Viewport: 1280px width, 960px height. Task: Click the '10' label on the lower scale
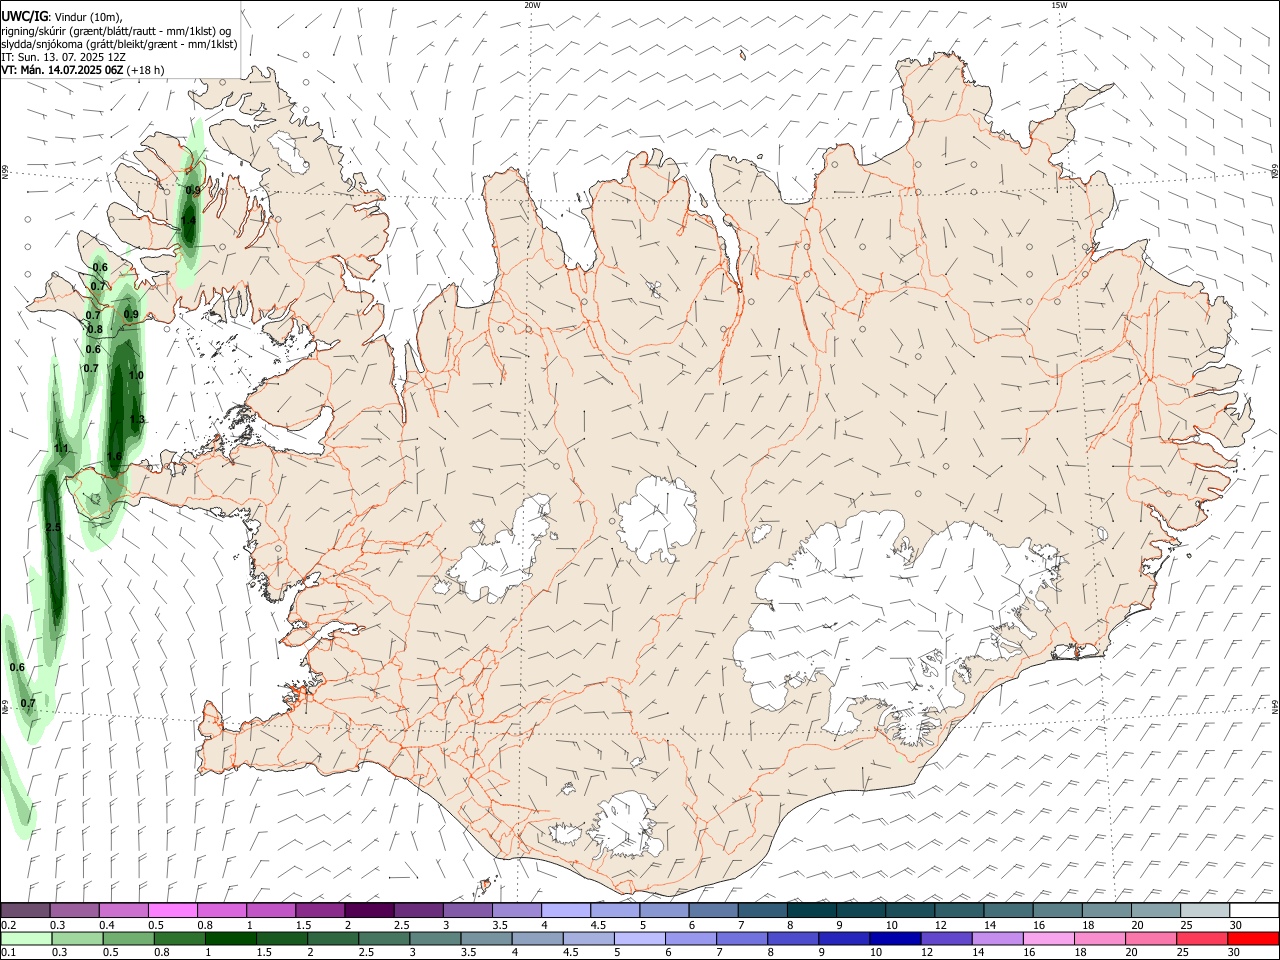pyautogui.click(x=875, y=953)
